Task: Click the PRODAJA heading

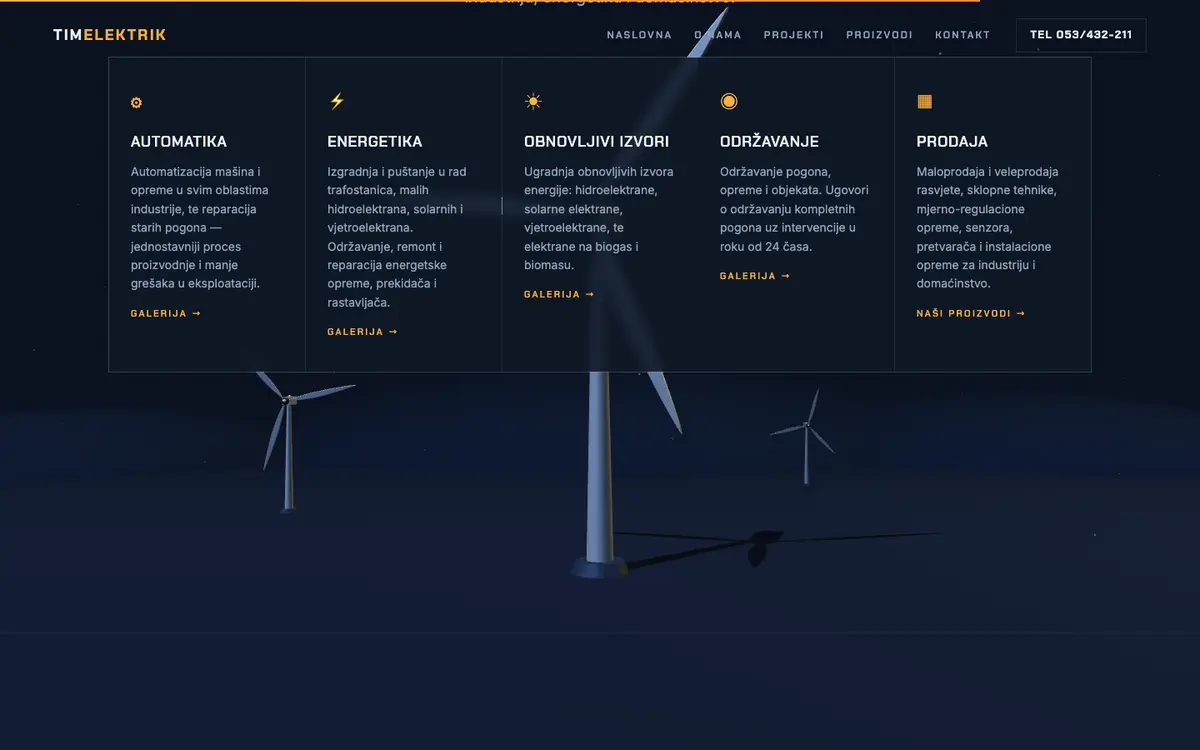Action: [x=952, y=142]
